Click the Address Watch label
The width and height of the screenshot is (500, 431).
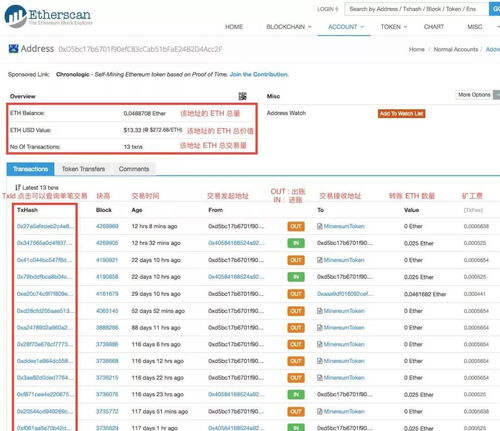pyautogui.click(x=286, y=113)
